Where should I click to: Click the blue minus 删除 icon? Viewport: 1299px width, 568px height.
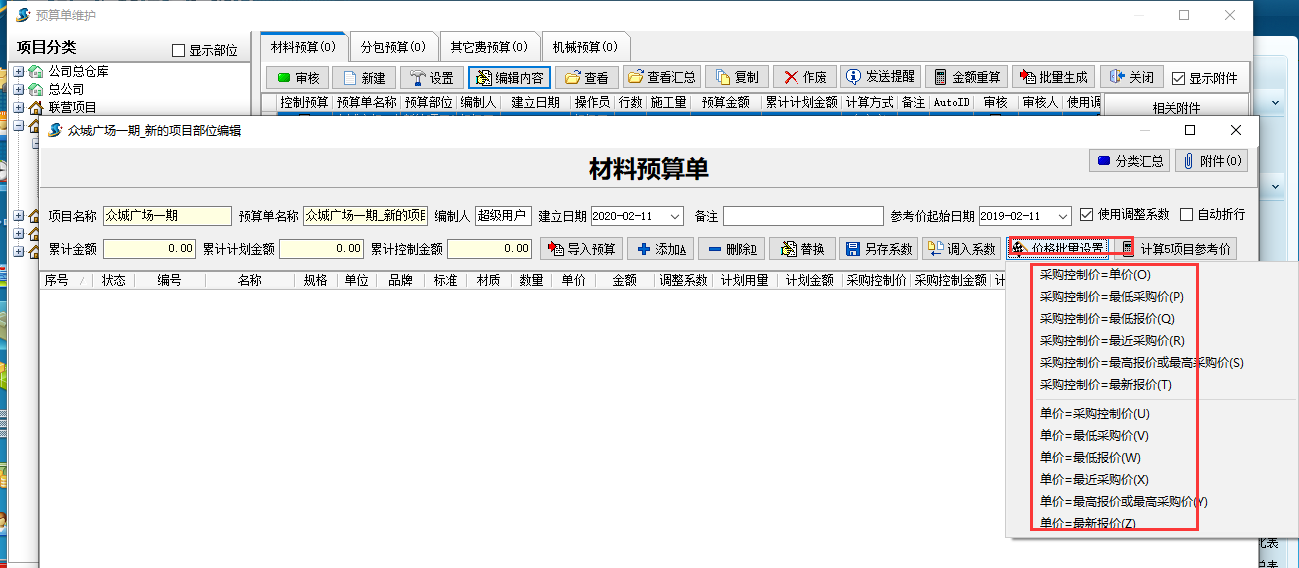716,249
